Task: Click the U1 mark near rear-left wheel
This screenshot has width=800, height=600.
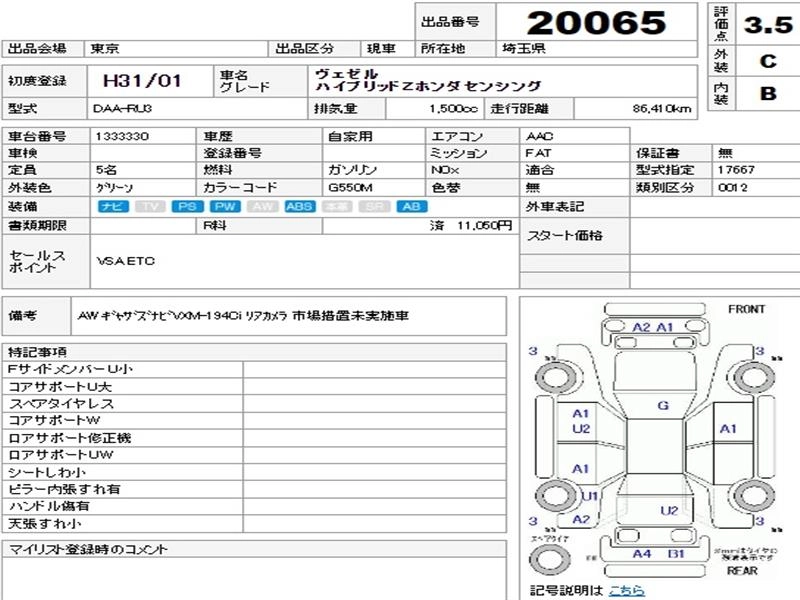Action: point(589,496)
